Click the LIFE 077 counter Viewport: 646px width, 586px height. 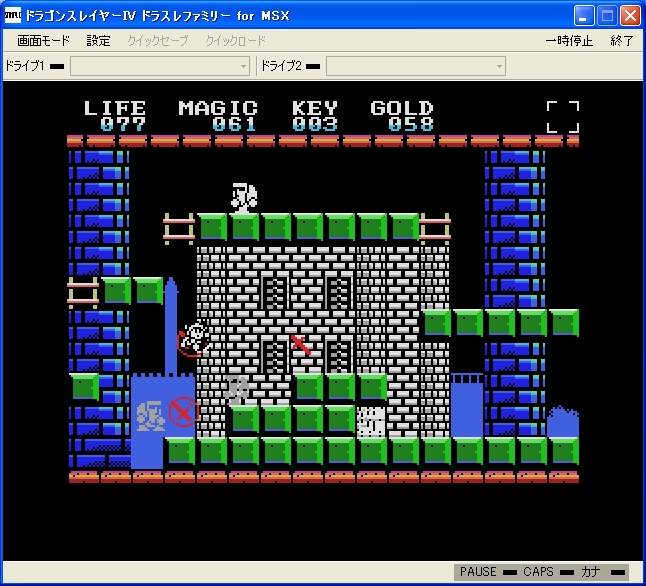click(115, 116)
